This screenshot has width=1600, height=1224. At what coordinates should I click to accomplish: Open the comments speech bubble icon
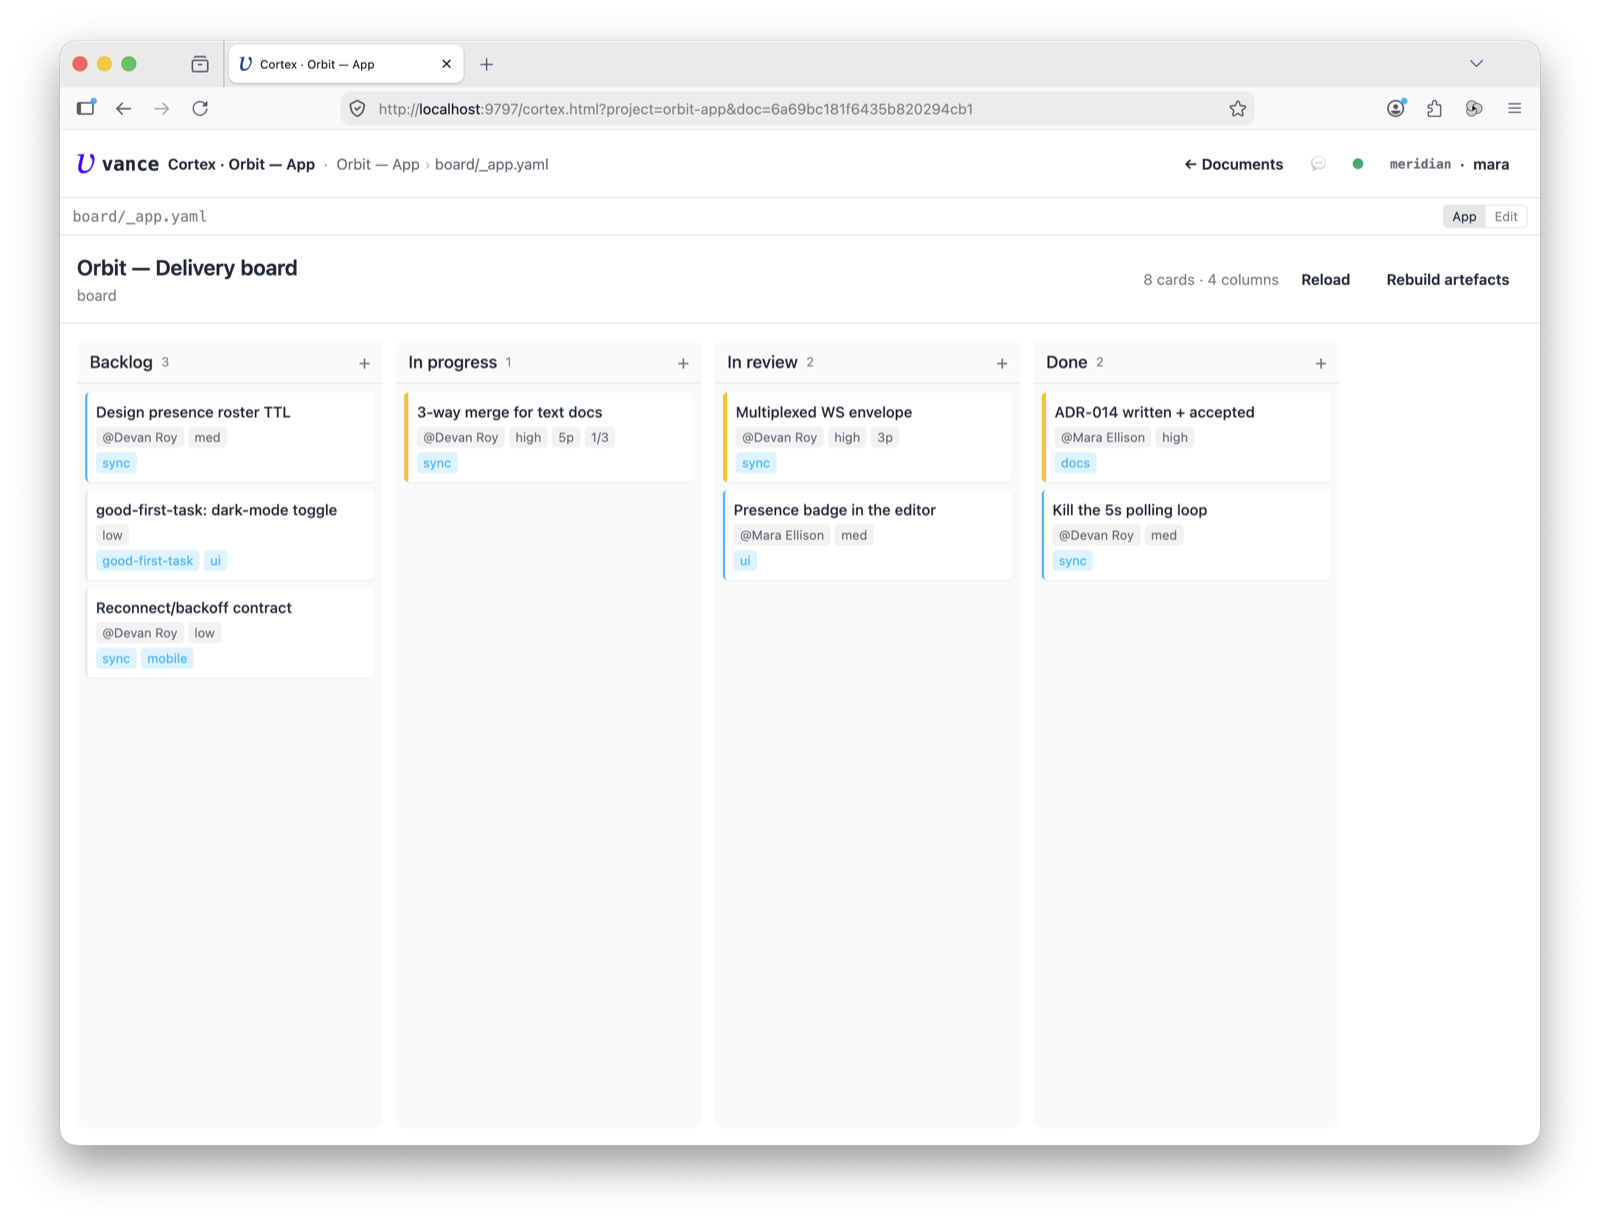pyautogui.click(x=1318, y=164)
